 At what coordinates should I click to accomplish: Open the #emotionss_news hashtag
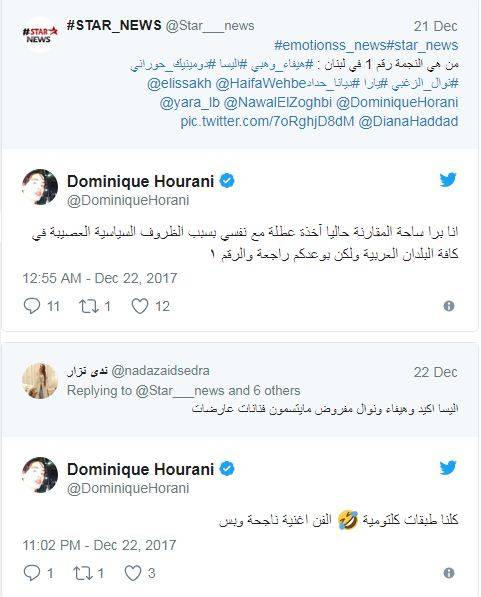(330, 45)
